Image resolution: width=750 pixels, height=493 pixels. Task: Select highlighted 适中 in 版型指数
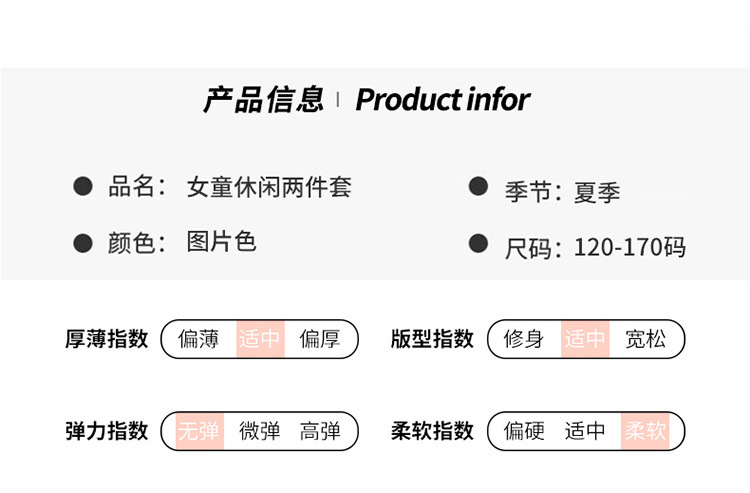[585, 339]
